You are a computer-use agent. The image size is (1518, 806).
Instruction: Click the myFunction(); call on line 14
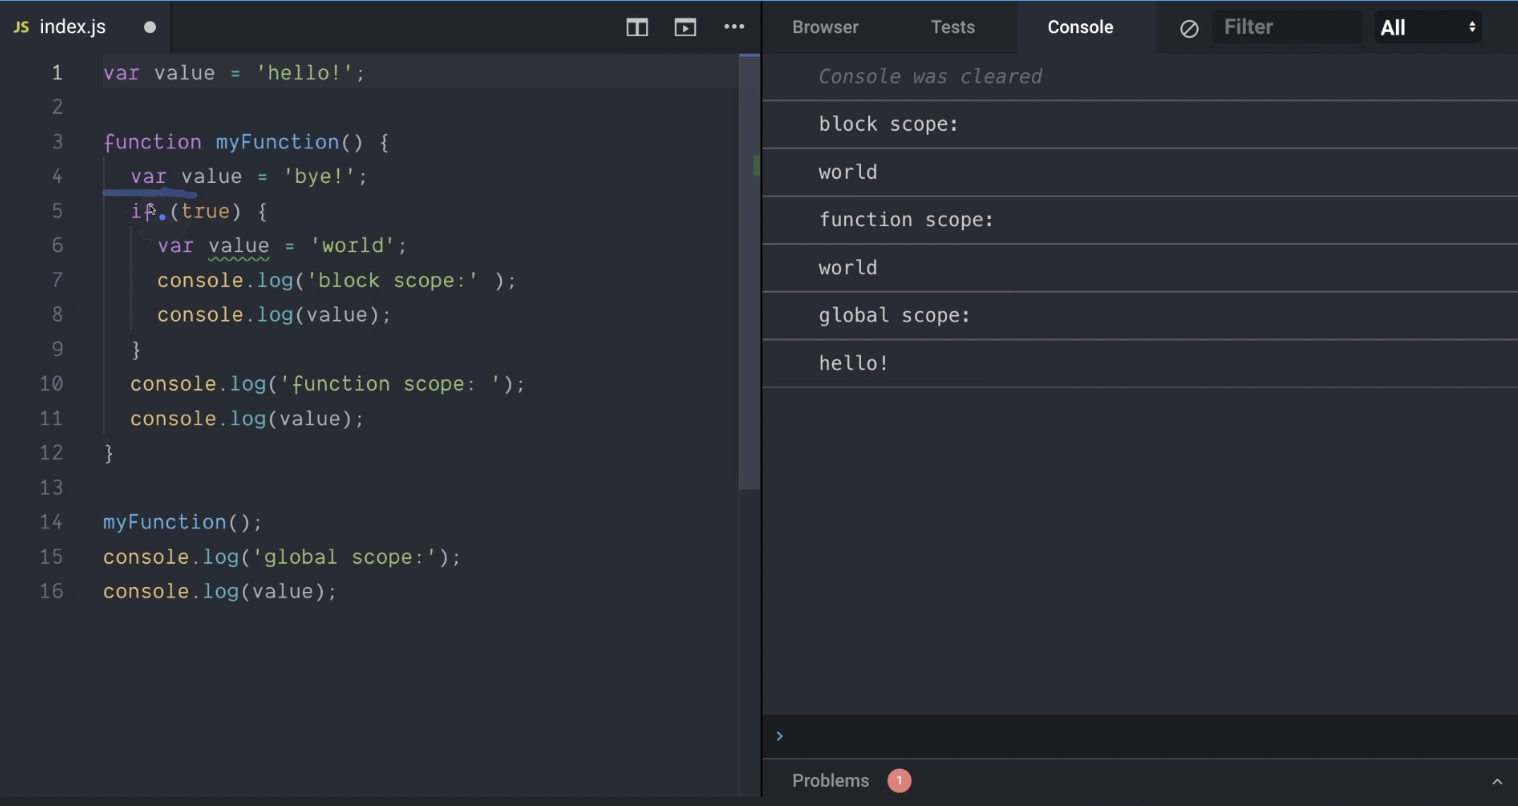[x=182, y=522]
